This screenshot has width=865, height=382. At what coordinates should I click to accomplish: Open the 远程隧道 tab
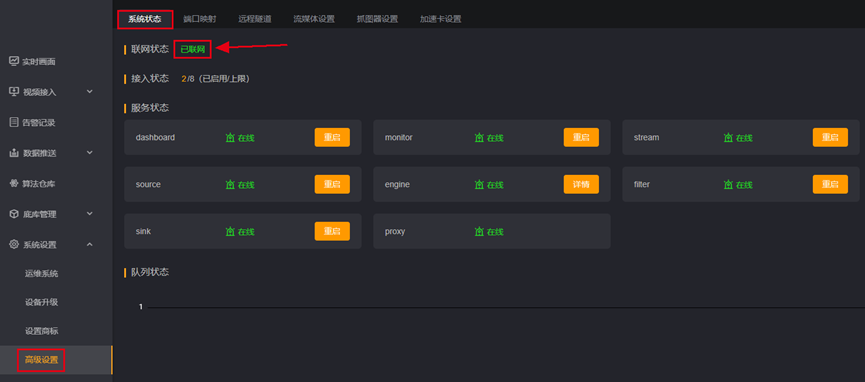tap(255, 19)
